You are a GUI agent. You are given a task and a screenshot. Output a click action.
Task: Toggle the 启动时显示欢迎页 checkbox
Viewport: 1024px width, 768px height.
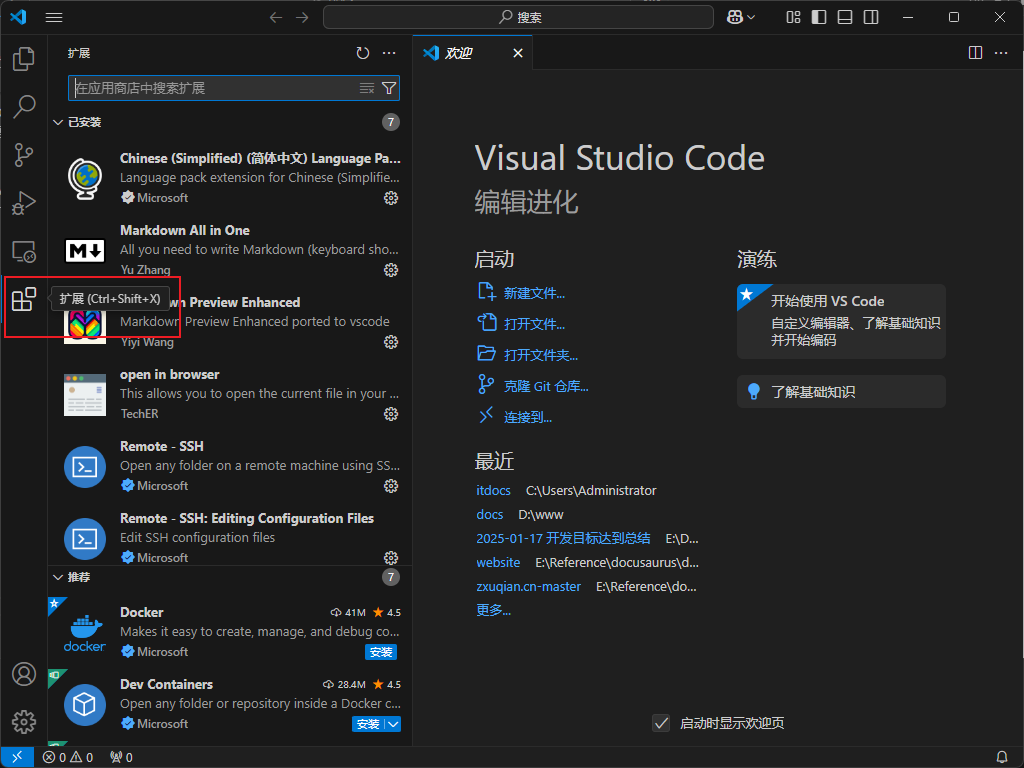(661, 723)
